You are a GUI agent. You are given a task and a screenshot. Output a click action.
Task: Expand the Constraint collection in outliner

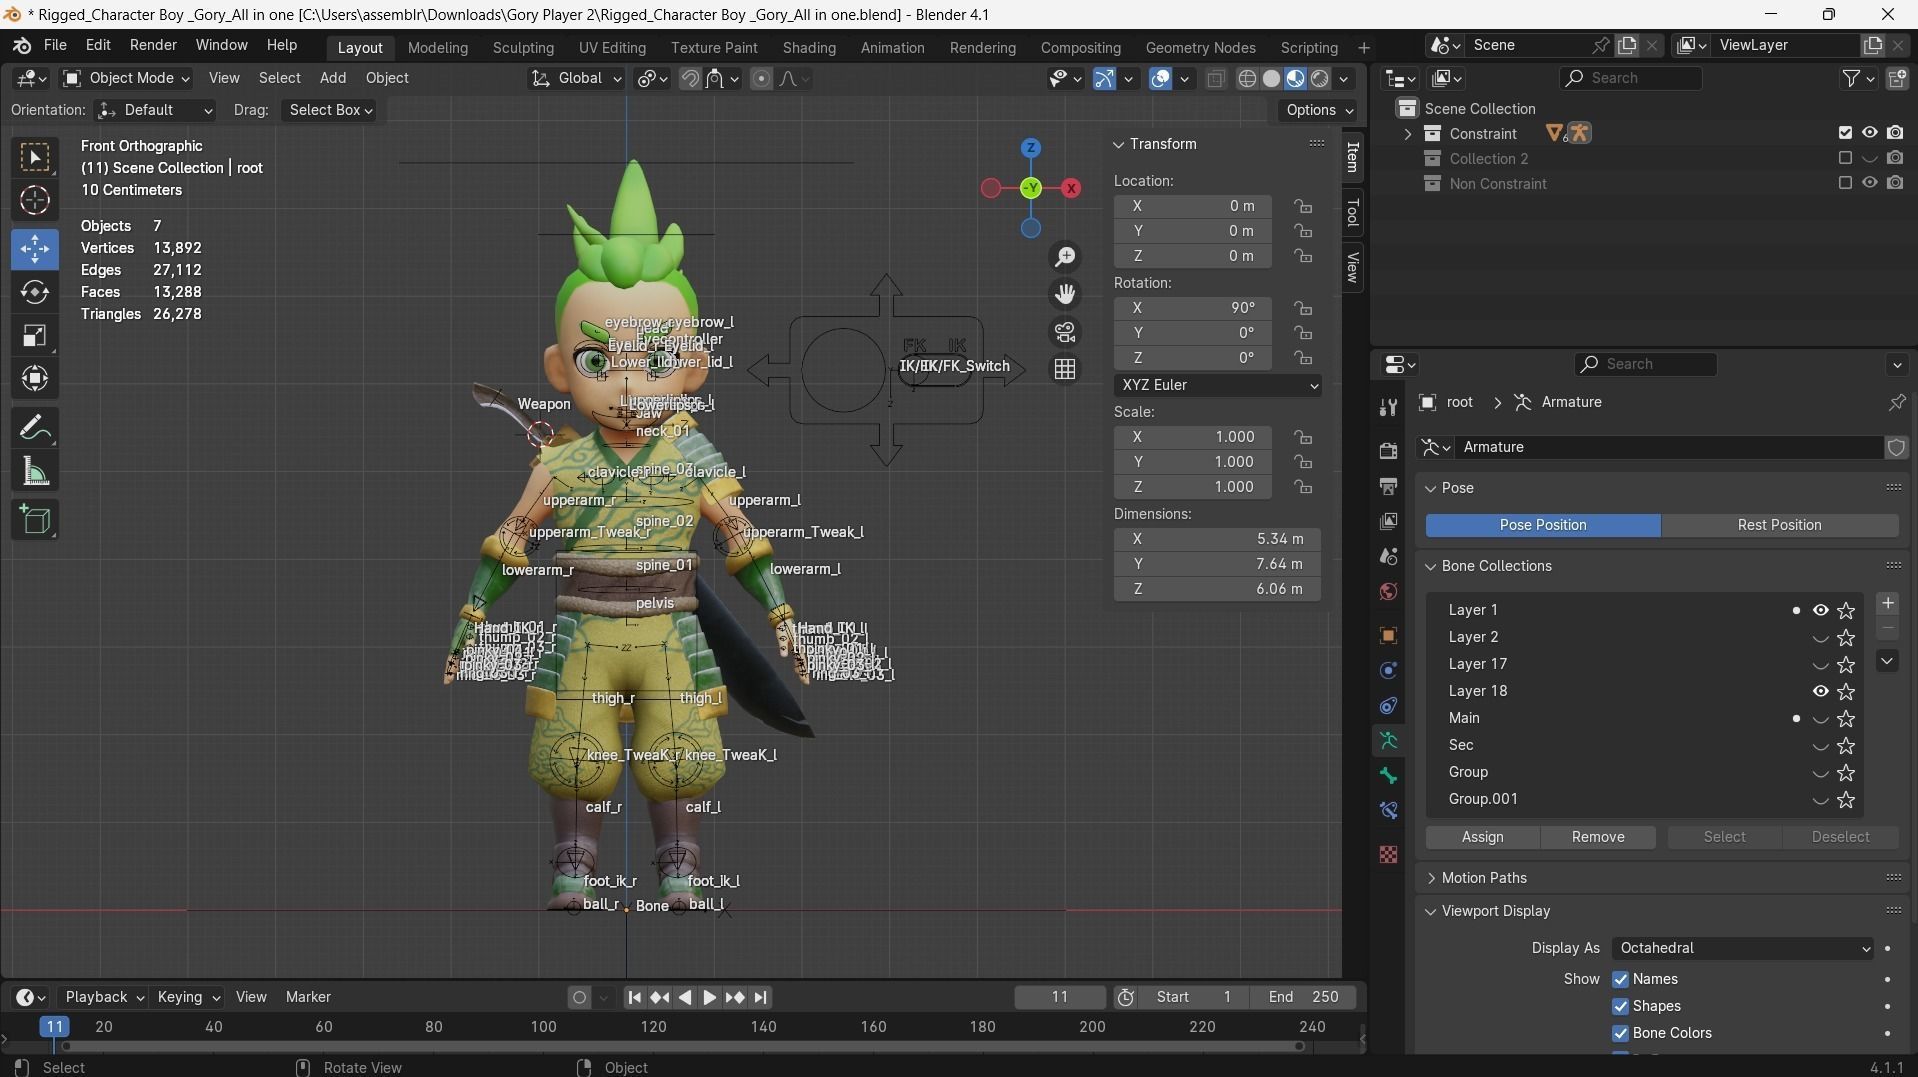[x=1408, y=134]
